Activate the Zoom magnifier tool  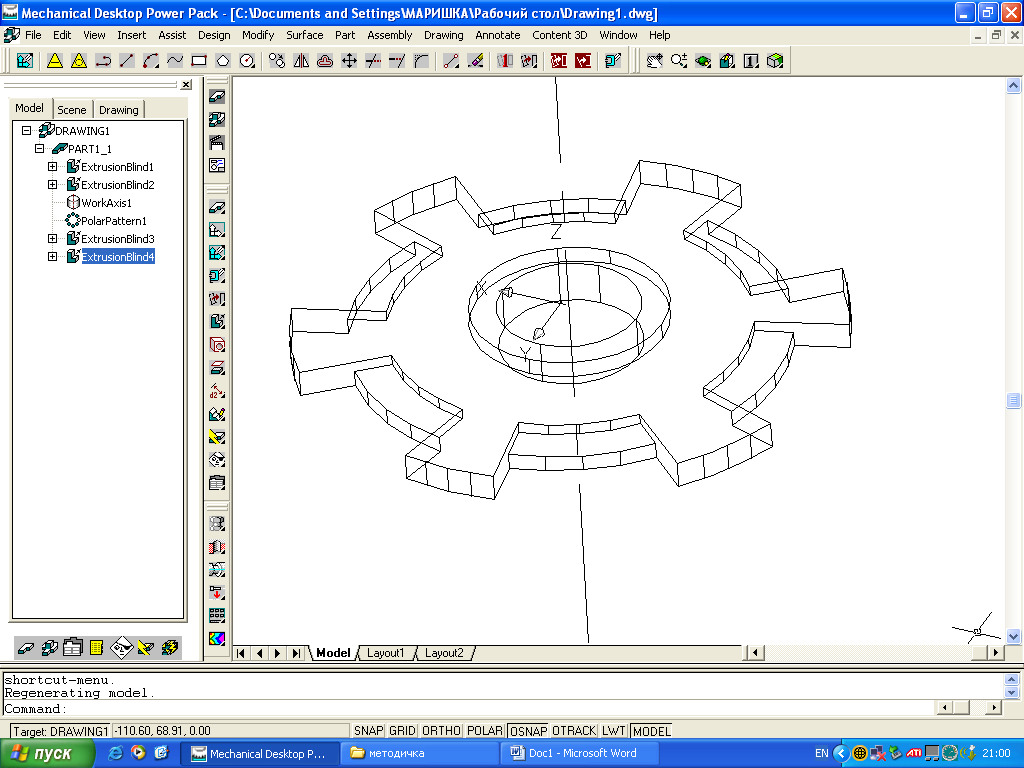click(679, 61)
